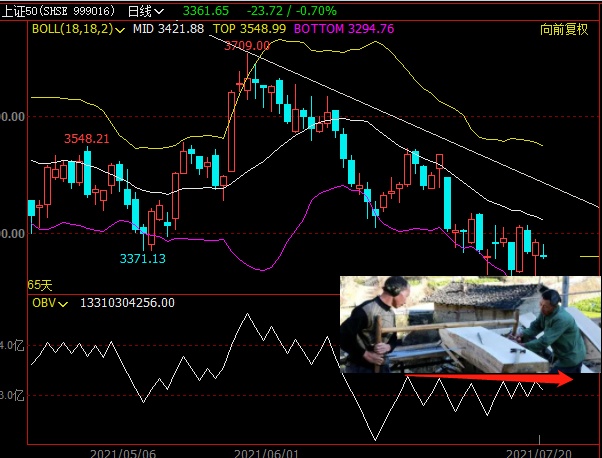602x458 pixels.
Task: Click the latest price 3361.65
Action: tap(205, 11)
